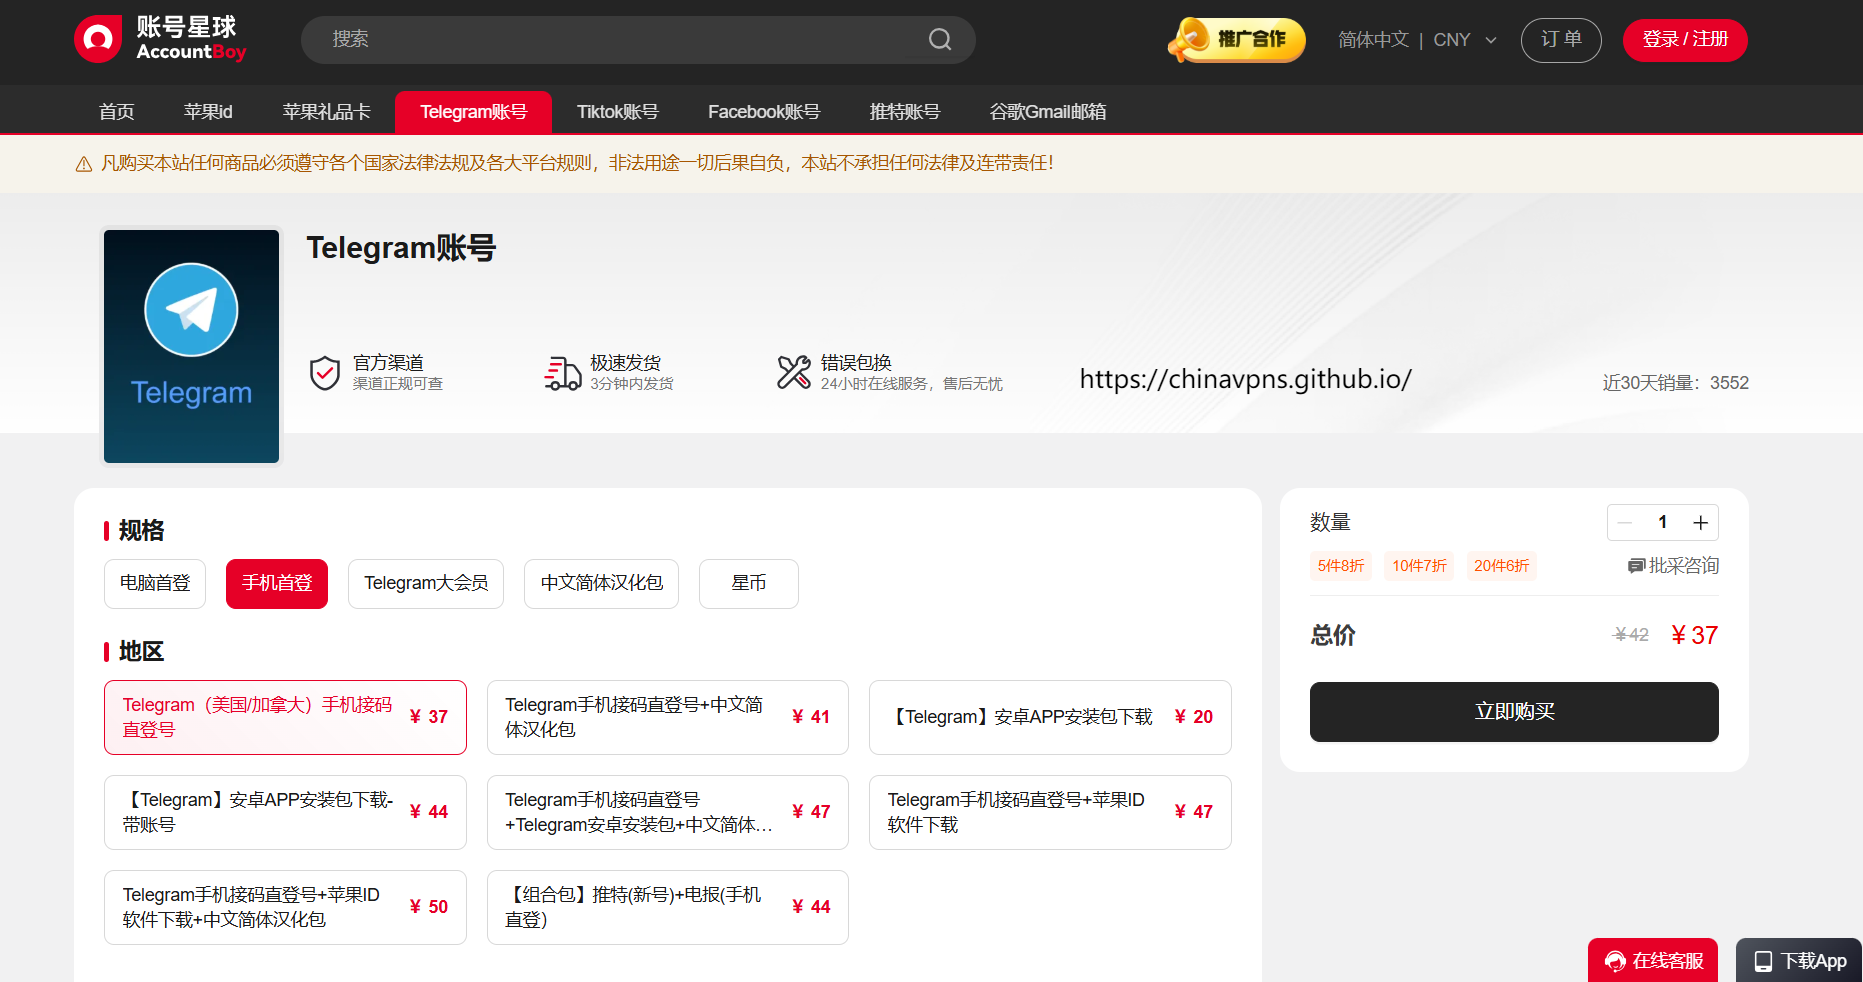Screen dimensions: 1863x982
Task: Choose 安卓APP安装包下载-带账号 ¥44 option
Action: coord(285,812)
